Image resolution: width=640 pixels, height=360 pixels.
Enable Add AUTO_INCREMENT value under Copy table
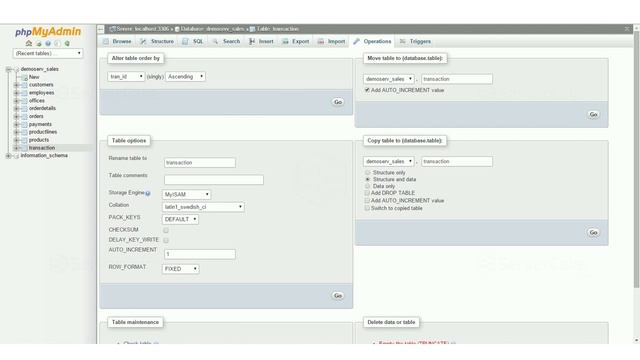367,200
